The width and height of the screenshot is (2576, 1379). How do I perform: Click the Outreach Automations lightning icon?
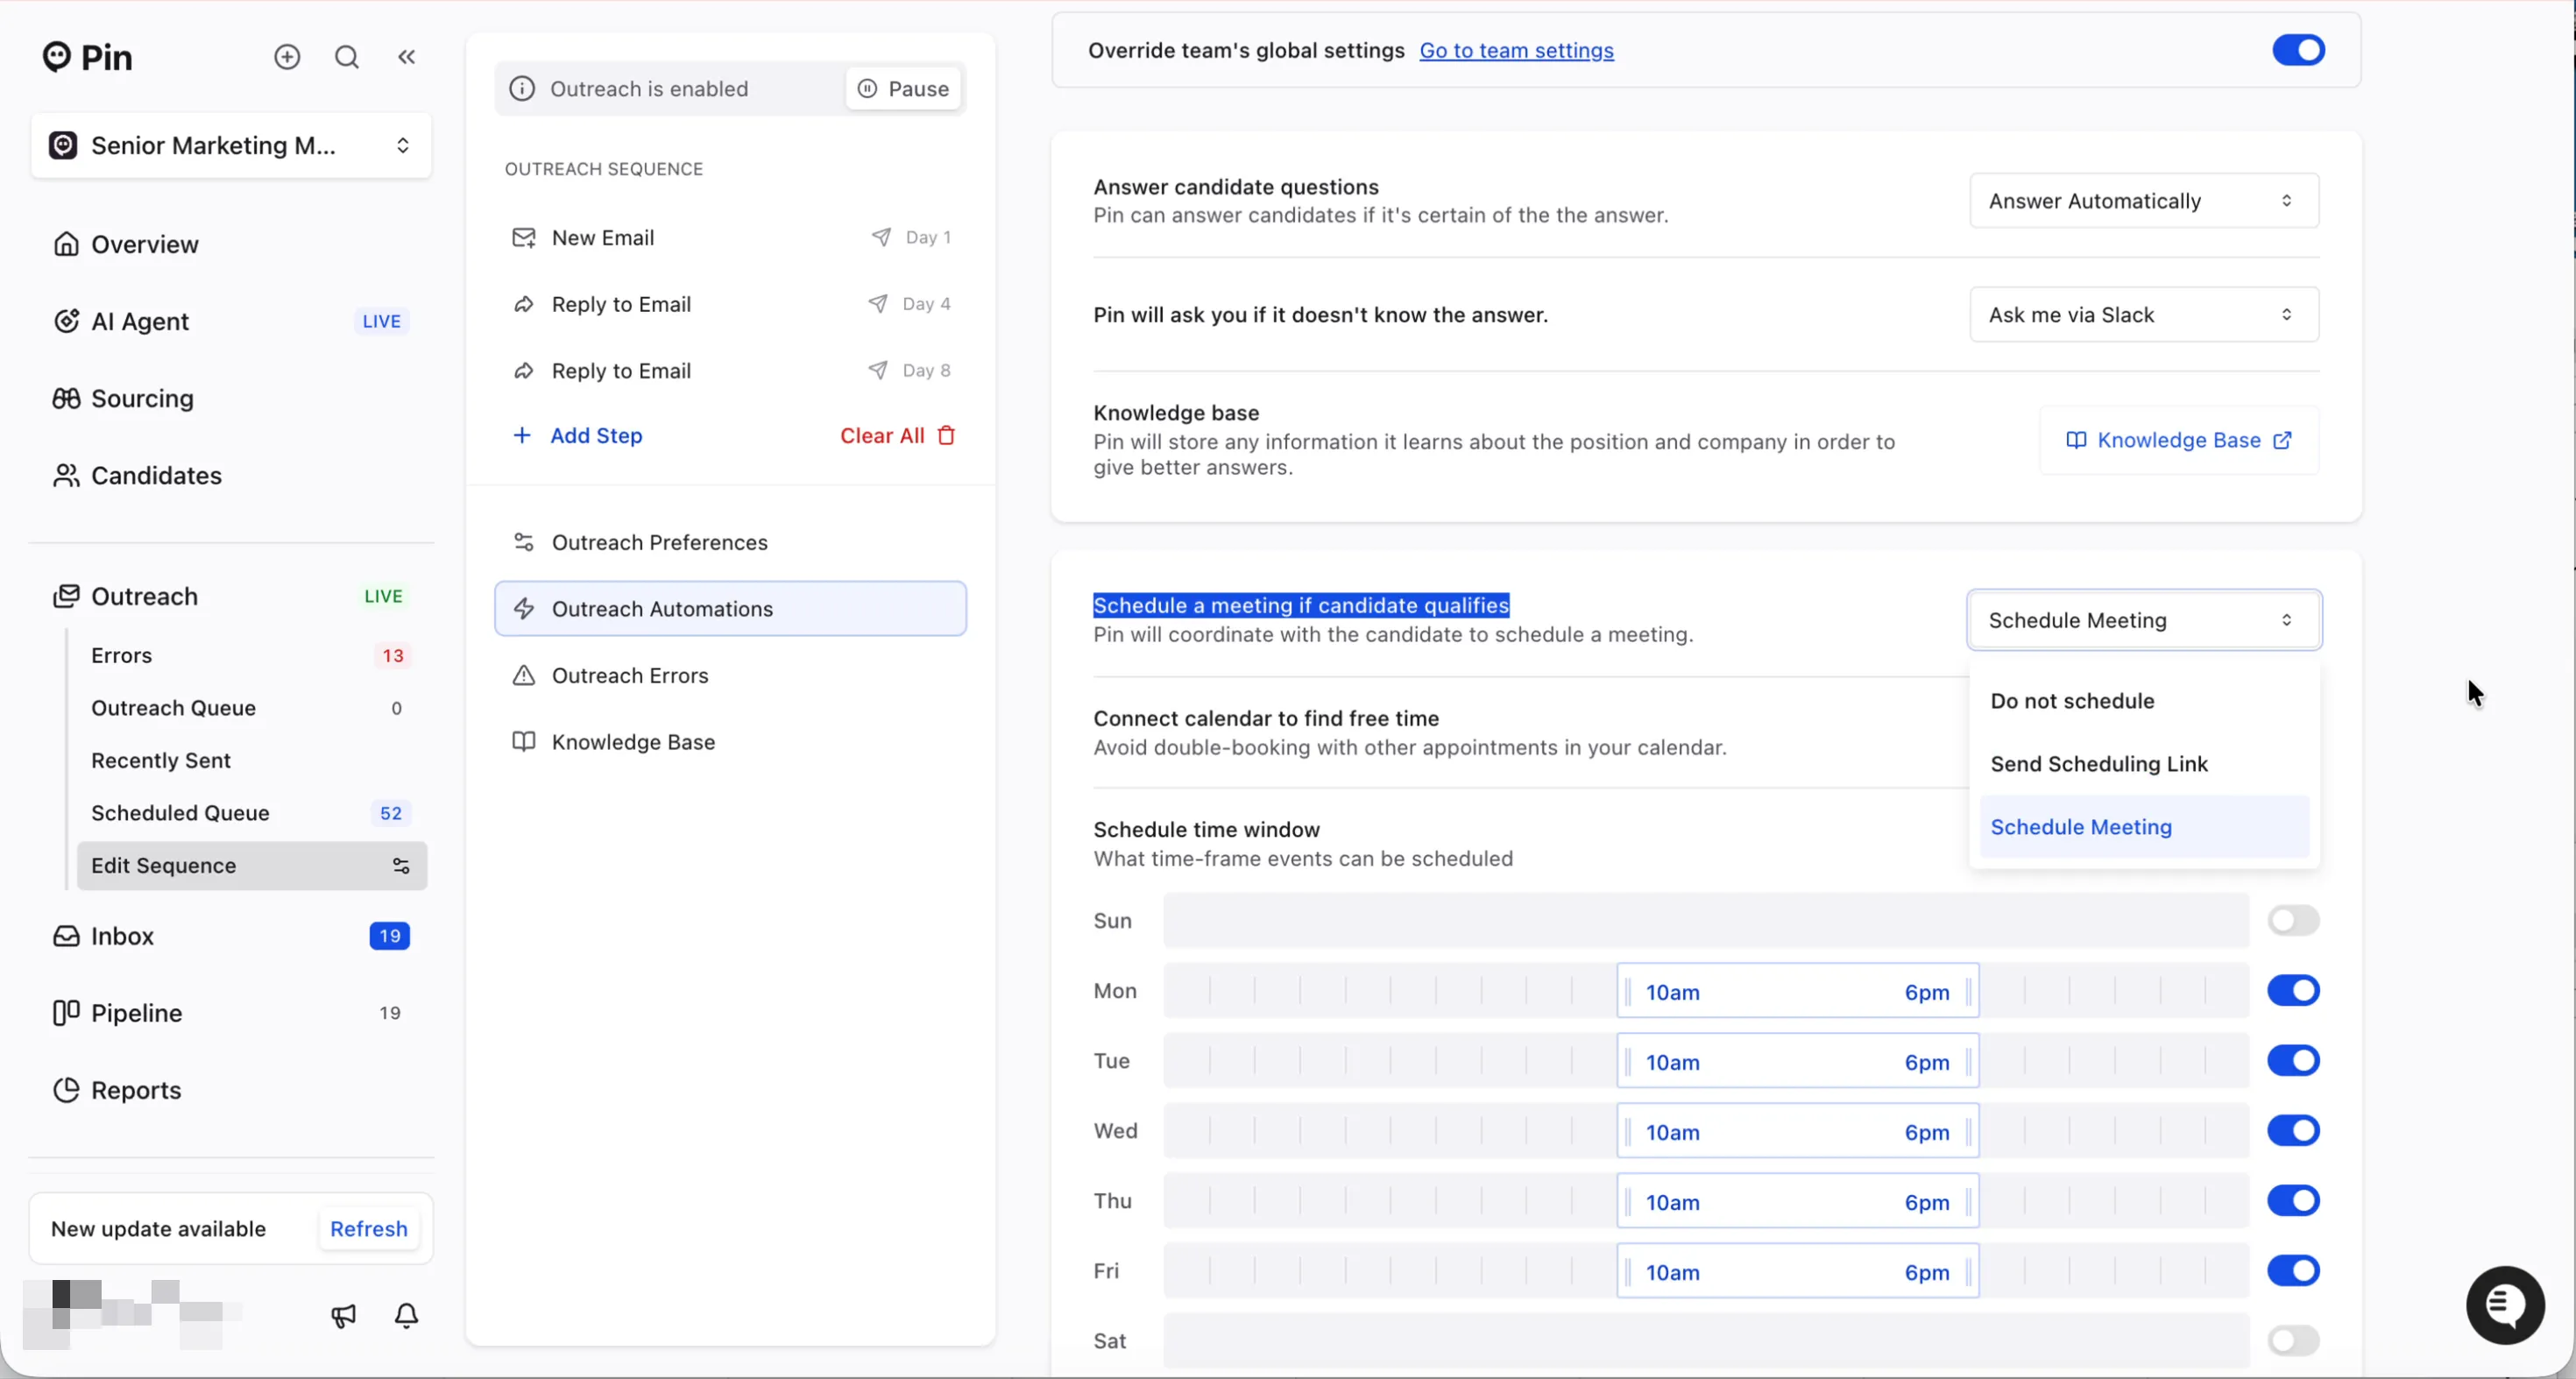tap(523, 609)
